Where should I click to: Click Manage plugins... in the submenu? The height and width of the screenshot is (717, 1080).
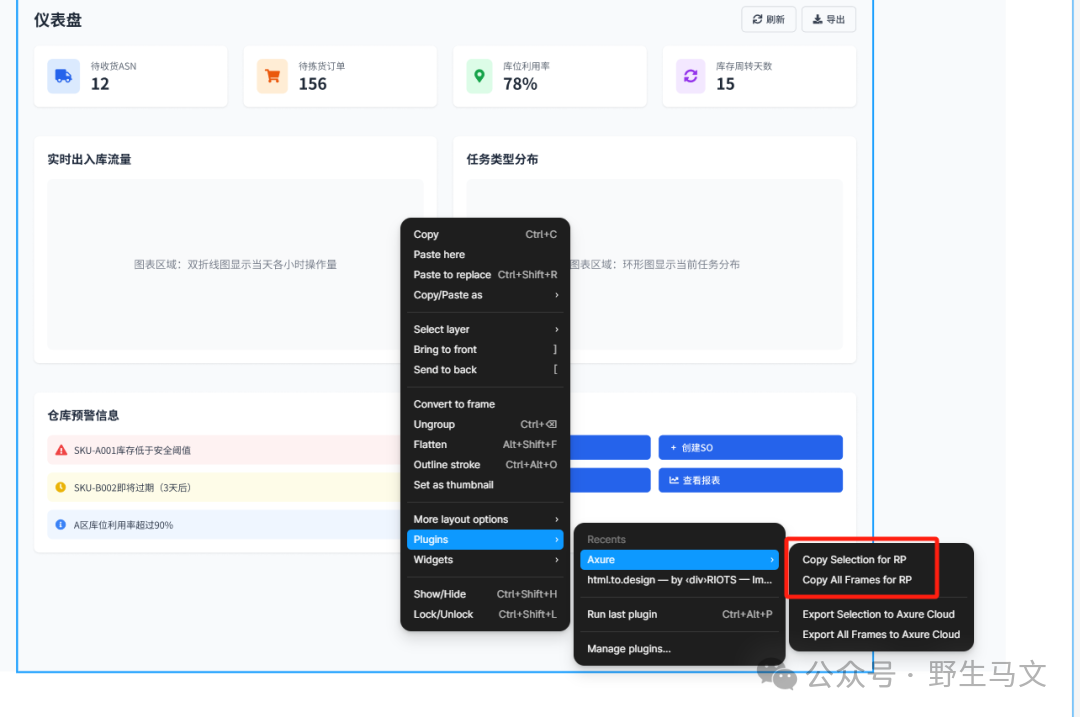pos(629,649)
